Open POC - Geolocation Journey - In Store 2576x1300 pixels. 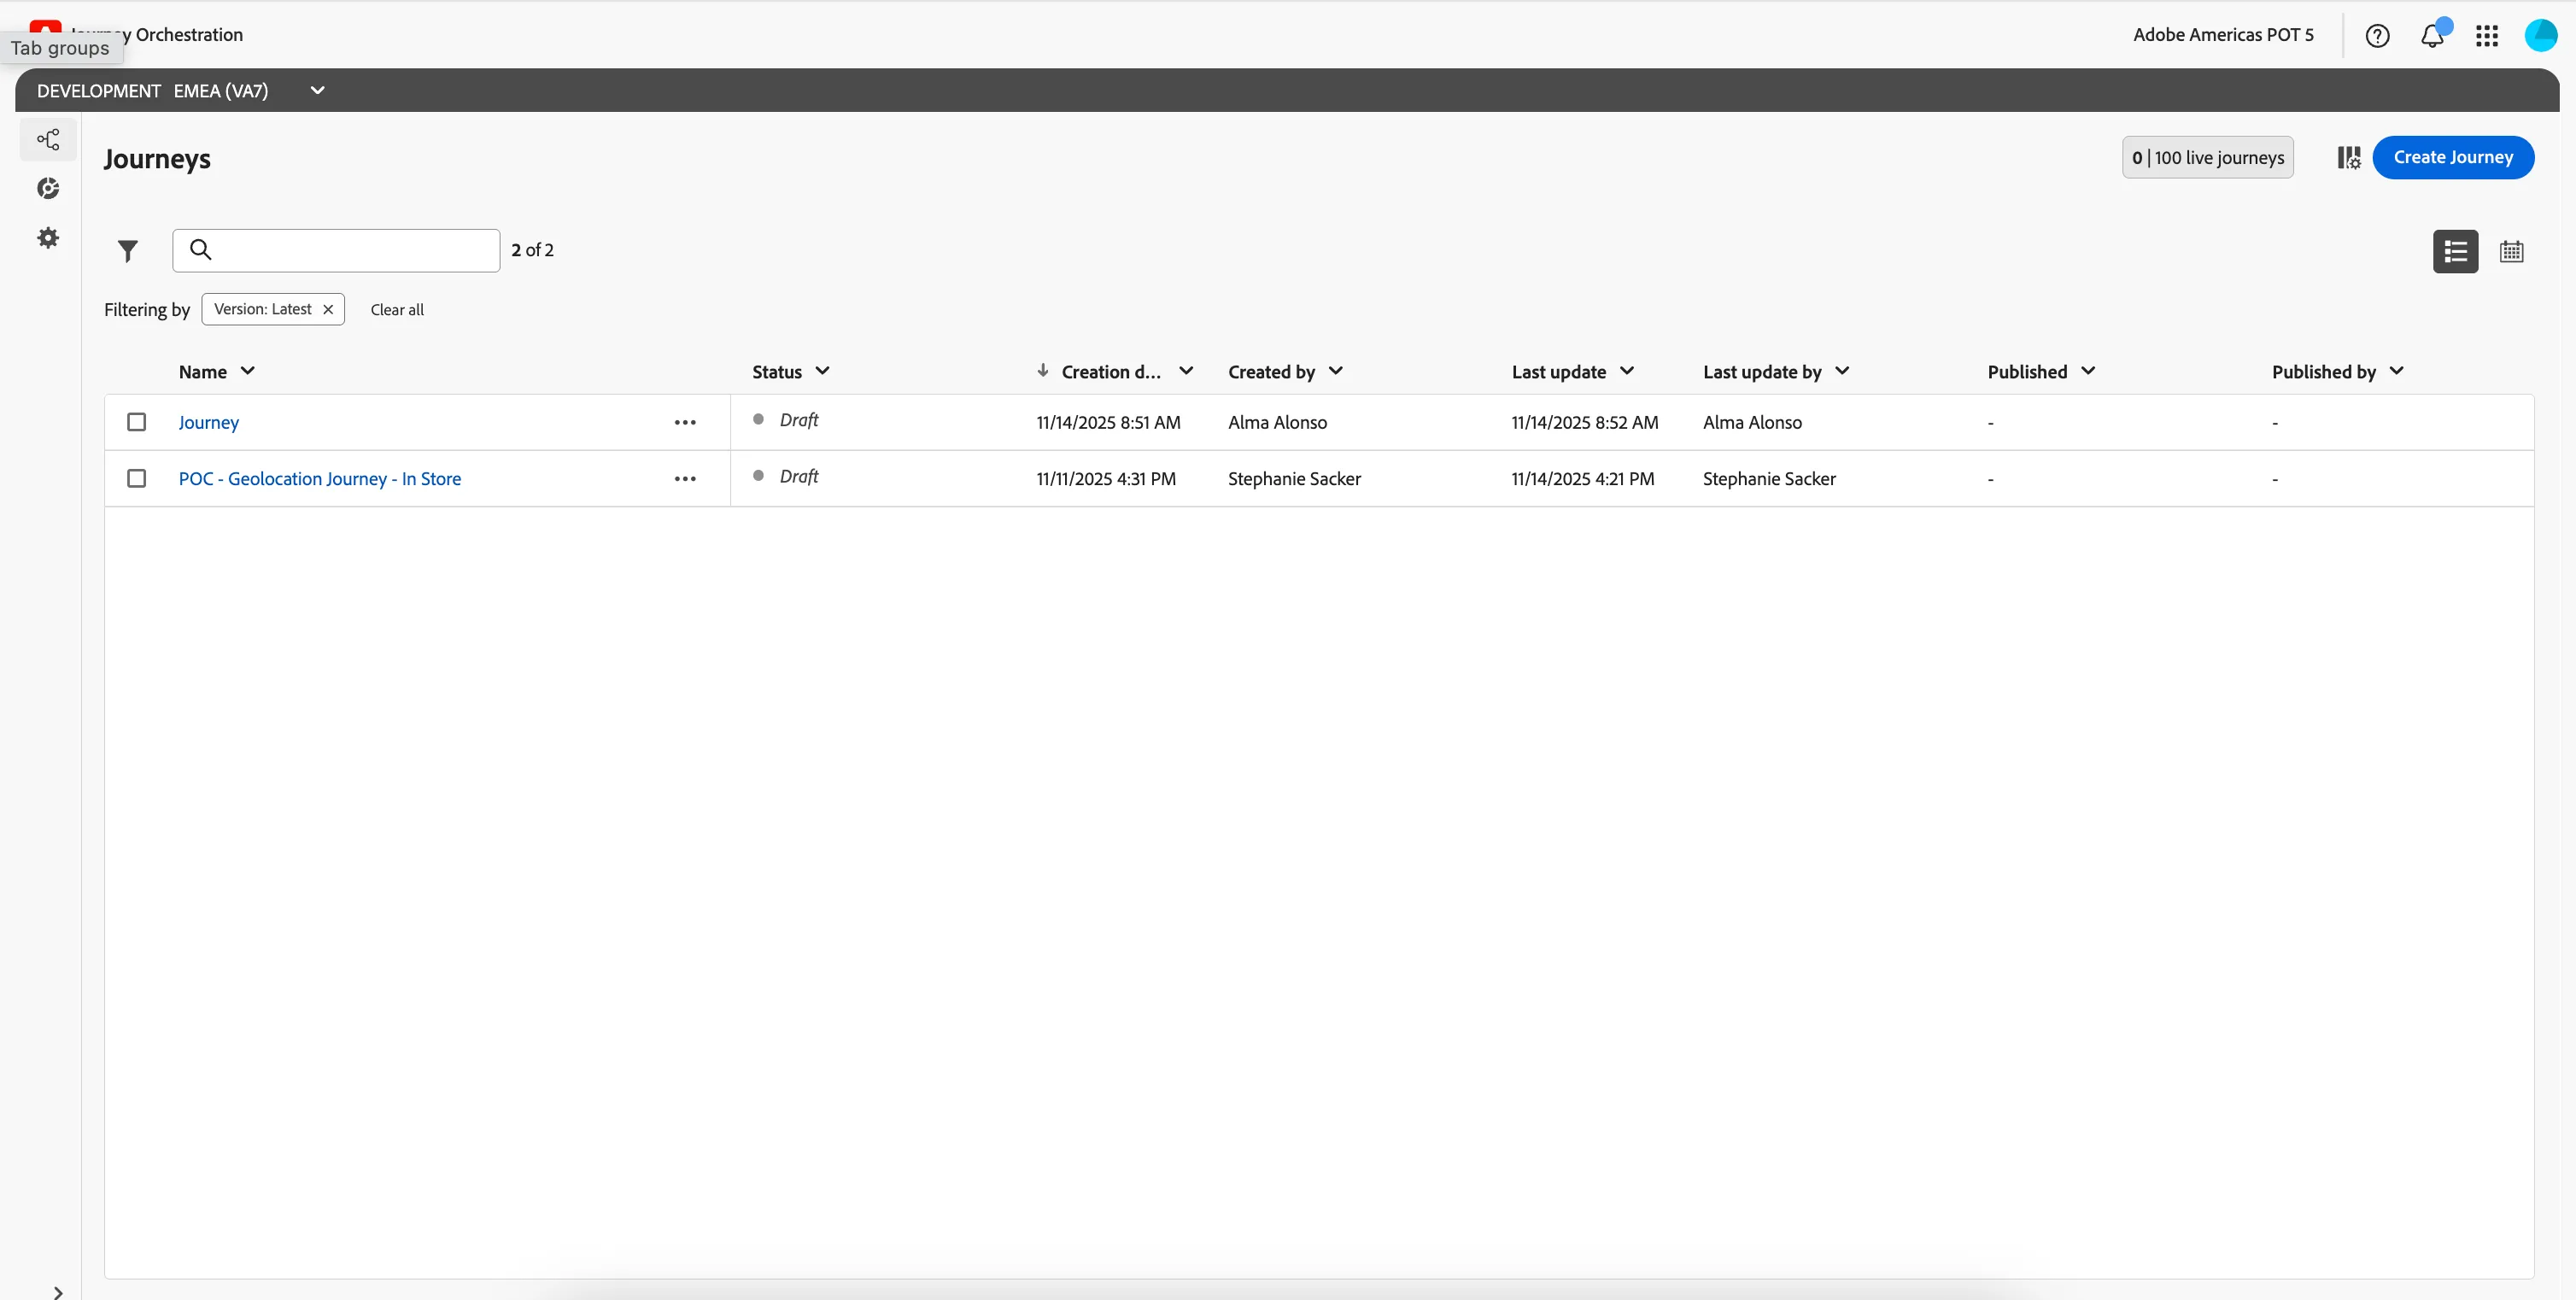tap(320, 478)
